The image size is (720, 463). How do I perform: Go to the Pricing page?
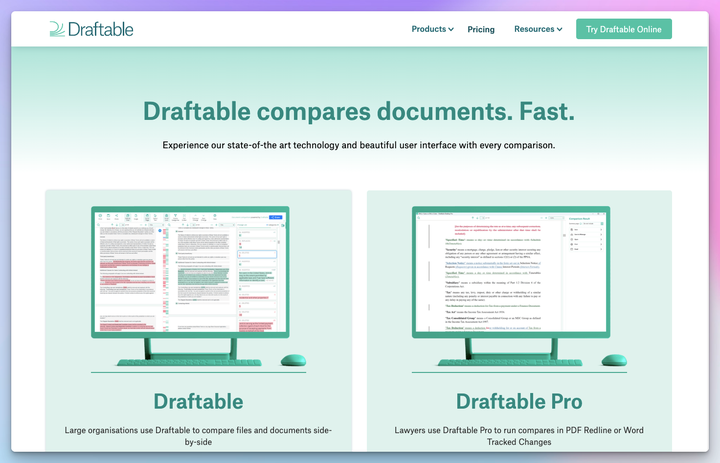[481, 29]
